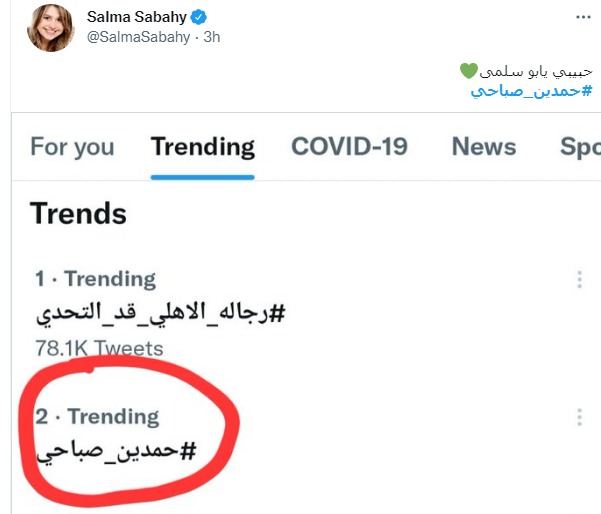Click the 78.1K Tweets count

point(97,348)
